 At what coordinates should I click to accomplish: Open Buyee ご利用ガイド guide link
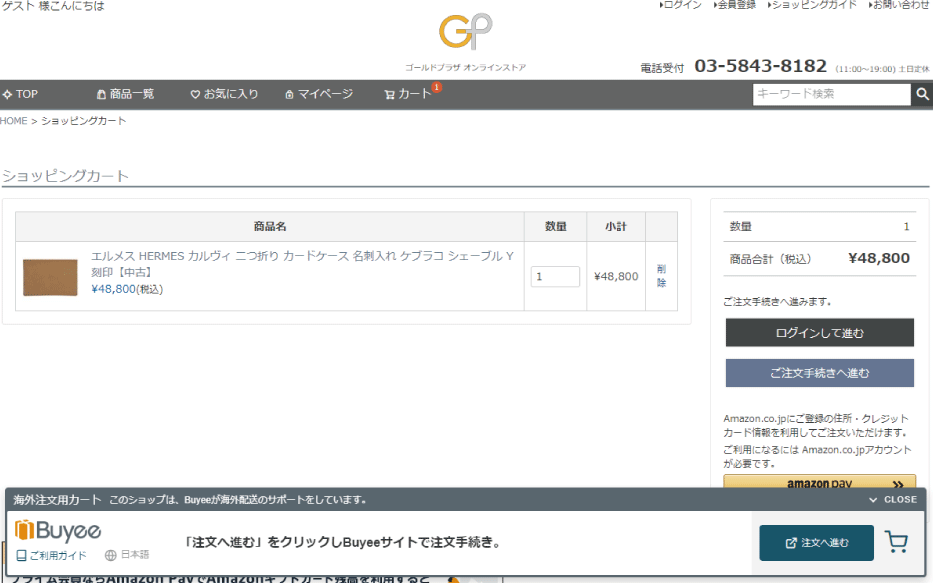pos(51,555)
